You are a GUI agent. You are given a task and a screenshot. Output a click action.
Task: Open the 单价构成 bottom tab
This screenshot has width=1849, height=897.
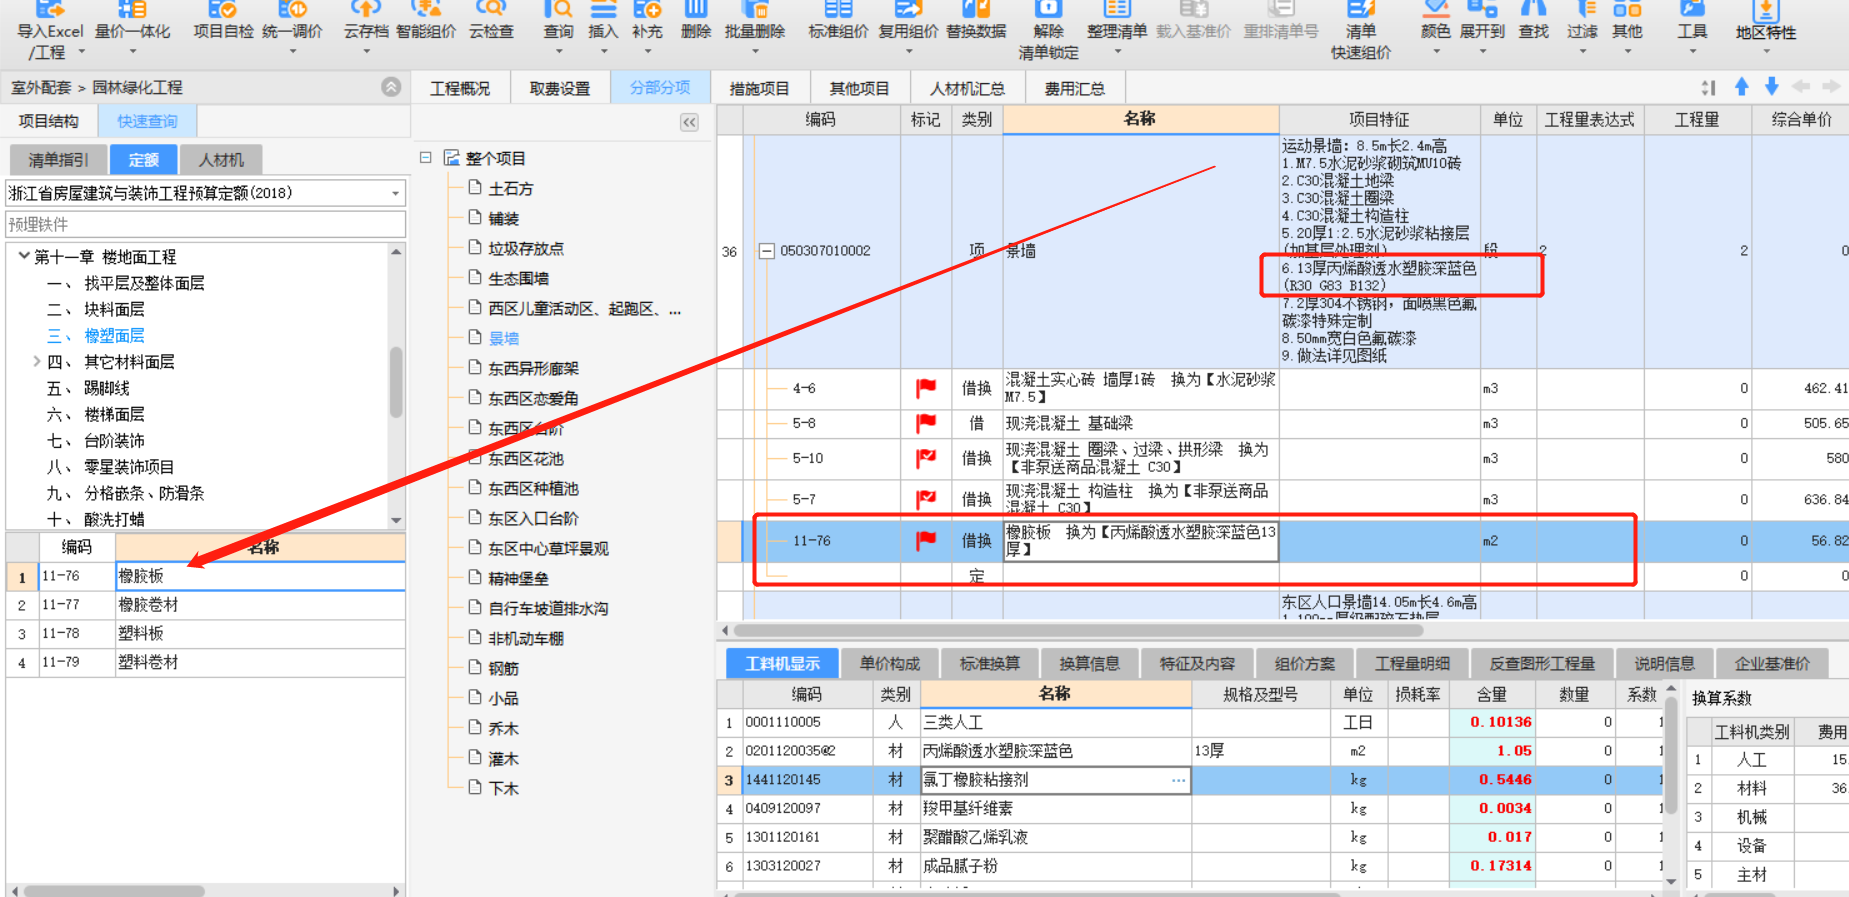click(890, 663)
